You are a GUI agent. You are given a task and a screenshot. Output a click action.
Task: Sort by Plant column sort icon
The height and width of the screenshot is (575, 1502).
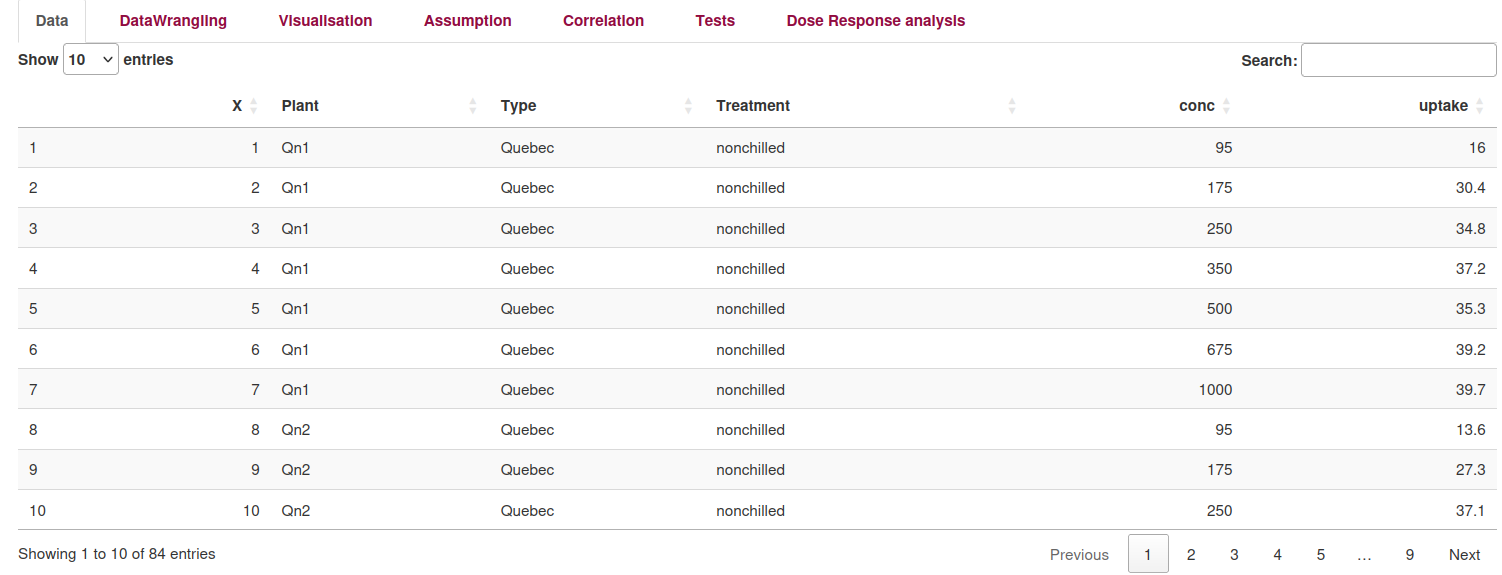473,106
